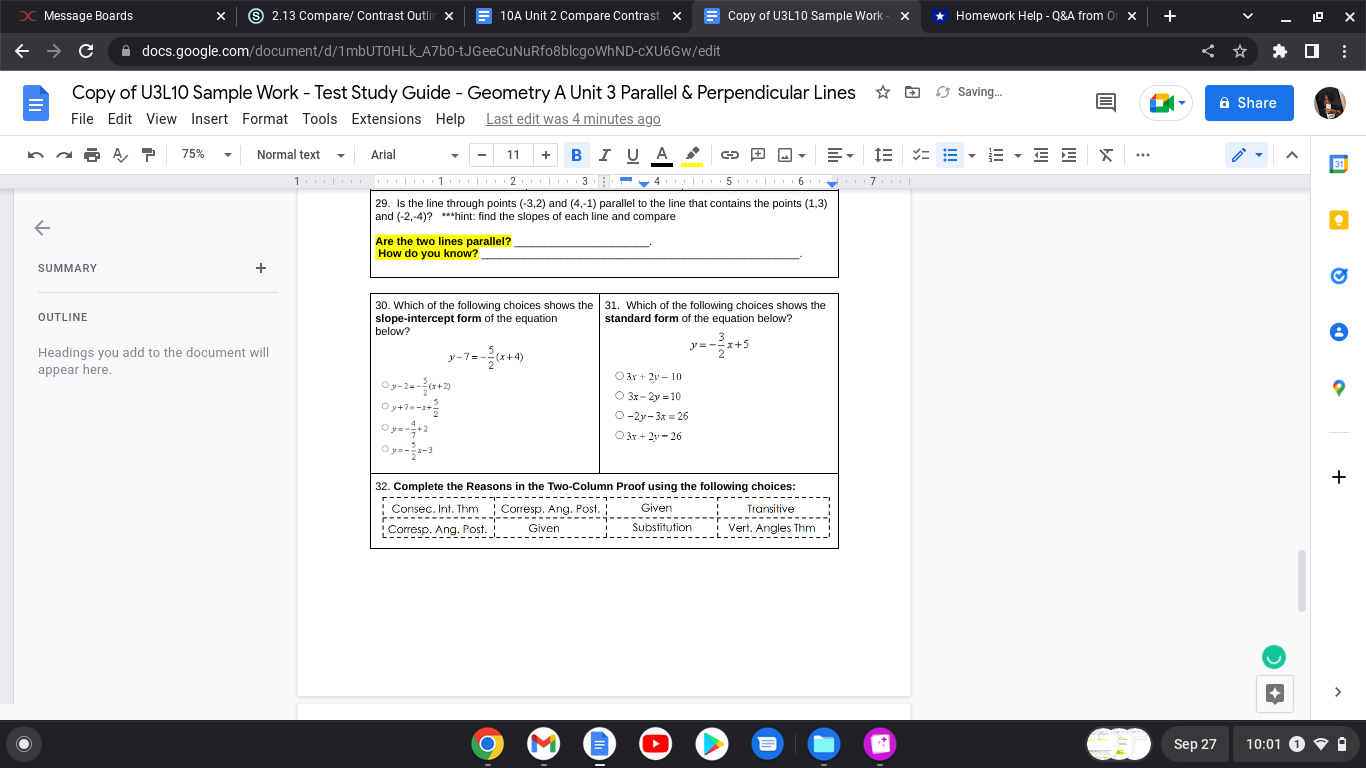Apply a checklist with the checklist icon

(x=921, y=155)
